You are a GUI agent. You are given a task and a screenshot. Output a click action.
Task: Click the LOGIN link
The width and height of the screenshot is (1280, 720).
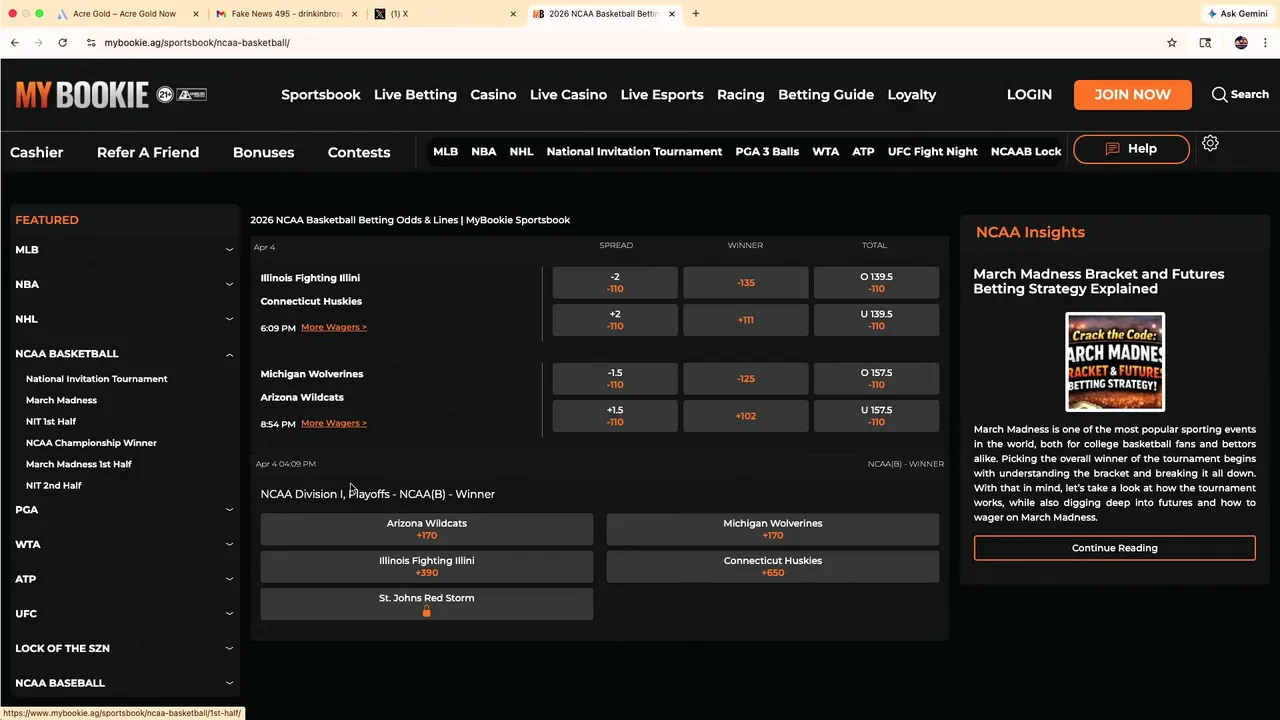pos(1029,94)
